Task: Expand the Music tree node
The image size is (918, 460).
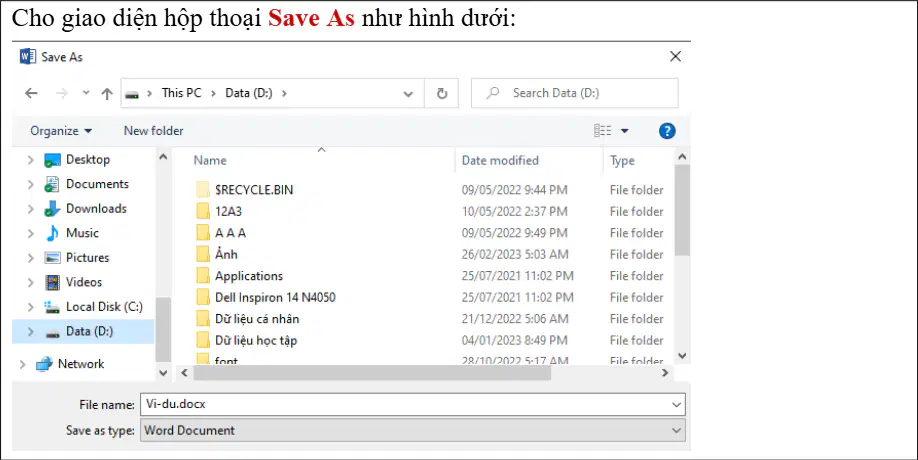Action: click(x=30, y=234)
